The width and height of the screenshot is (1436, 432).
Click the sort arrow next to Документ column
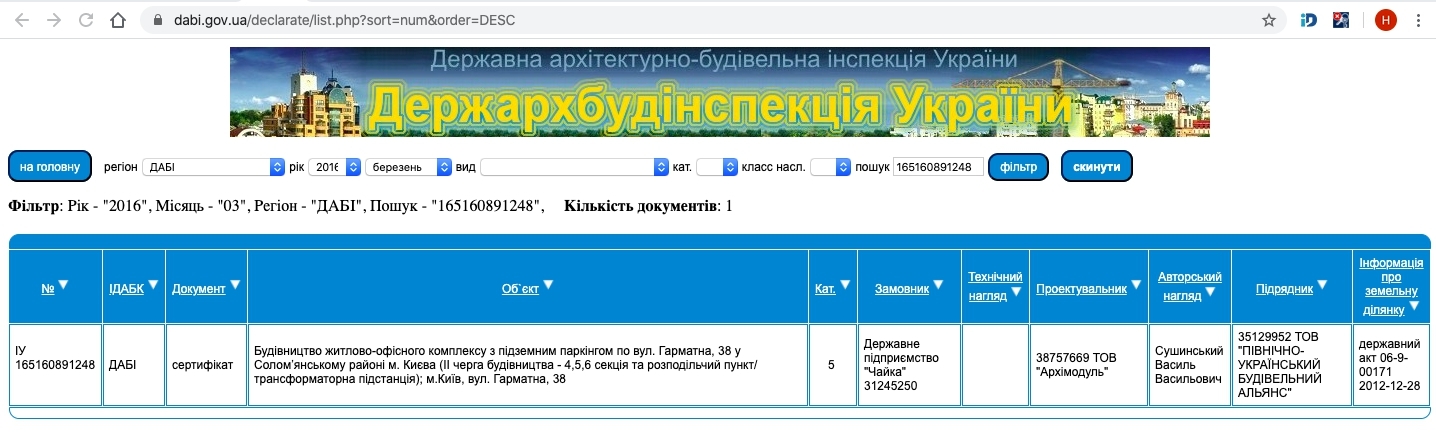[x=235, y=285]
